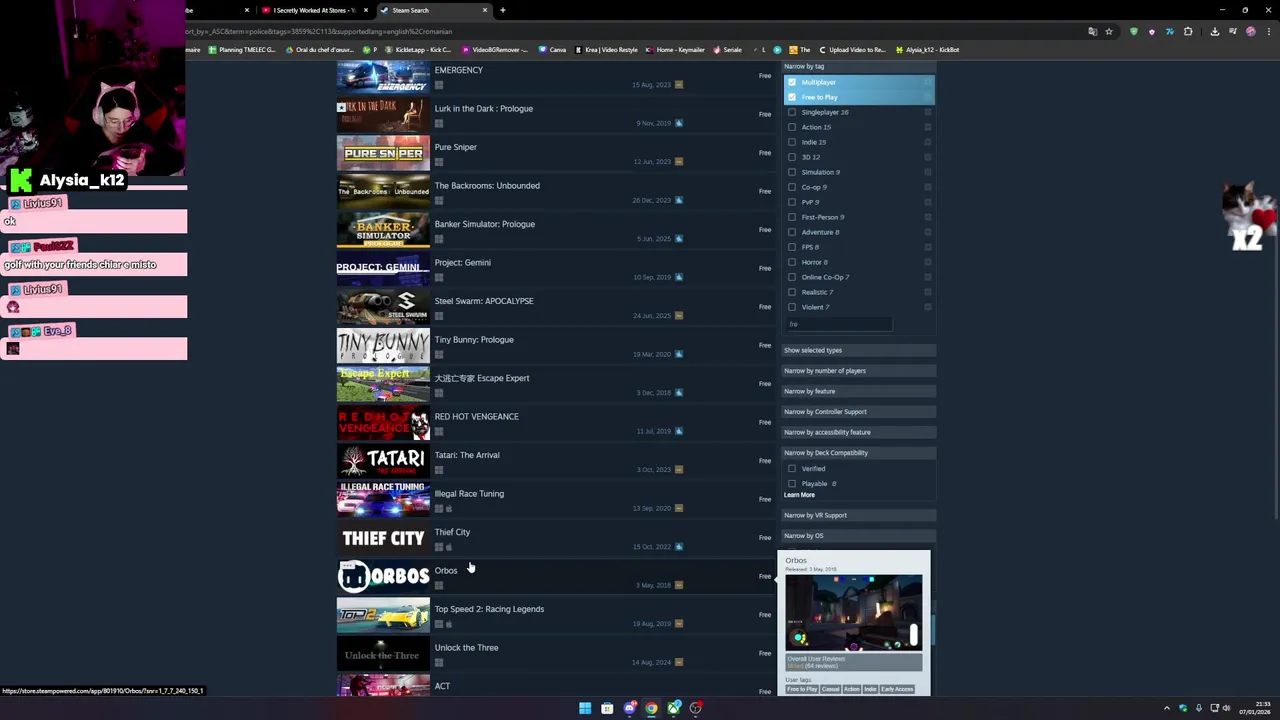The image size is (1280, 720).
Task: Click the Orbos logo thumbnail
Action: [x=383, y=577]
